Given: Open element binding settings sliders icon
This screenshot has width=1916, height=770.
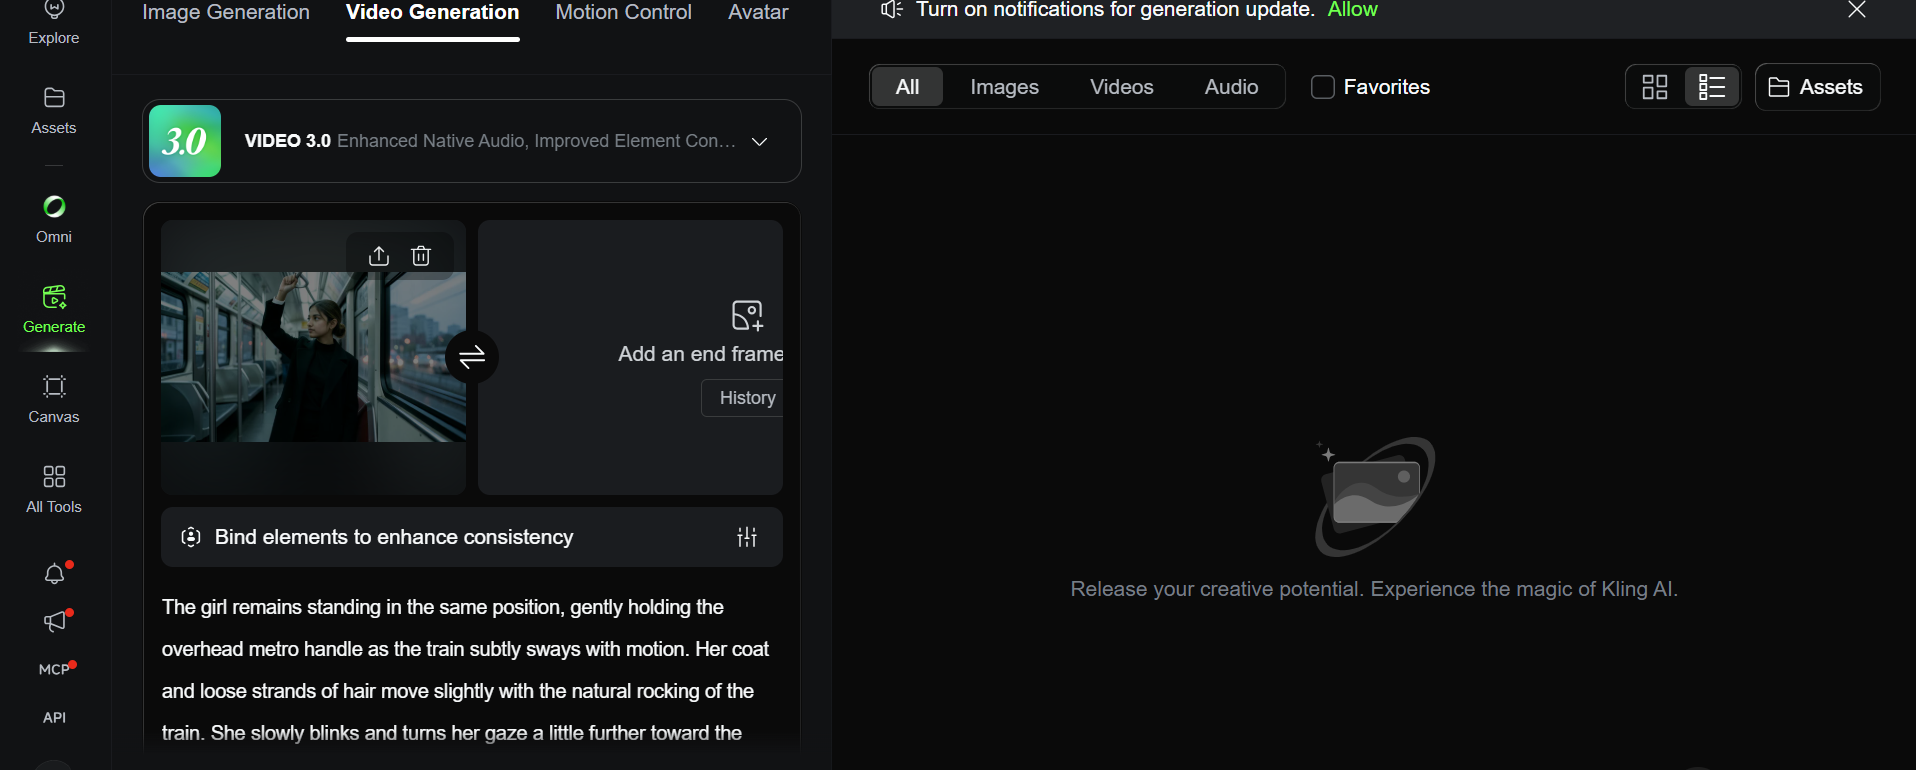Looking at the screenshot, I should 747,537.
